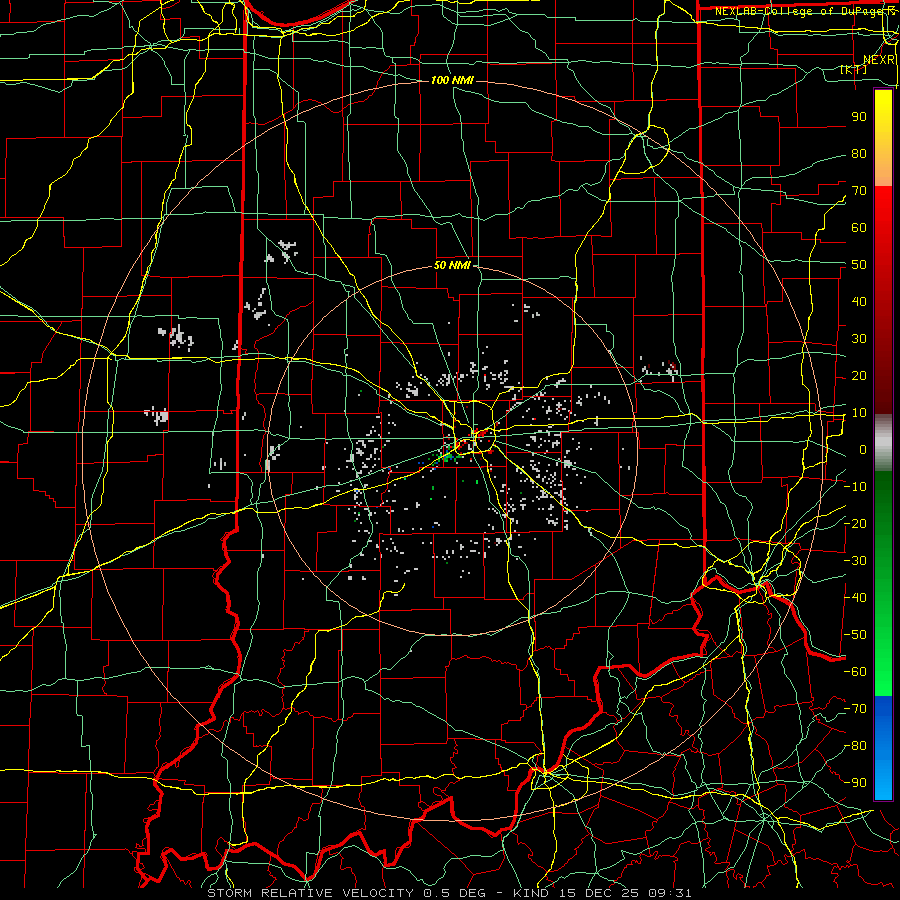This screenshot has height=900, width=900.
Task: Click the "0" scale label
Action: 863,449
